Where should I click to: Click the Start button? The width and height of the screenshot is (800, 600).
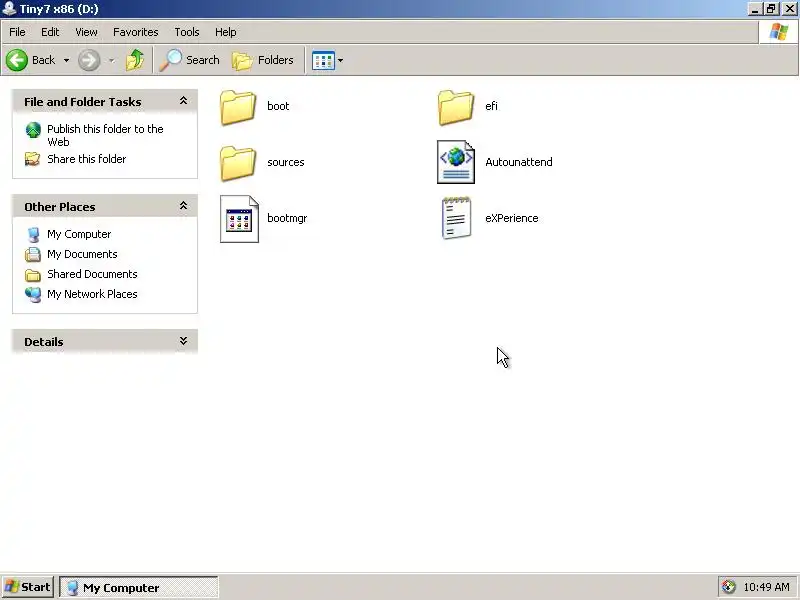tap(28, 587)
